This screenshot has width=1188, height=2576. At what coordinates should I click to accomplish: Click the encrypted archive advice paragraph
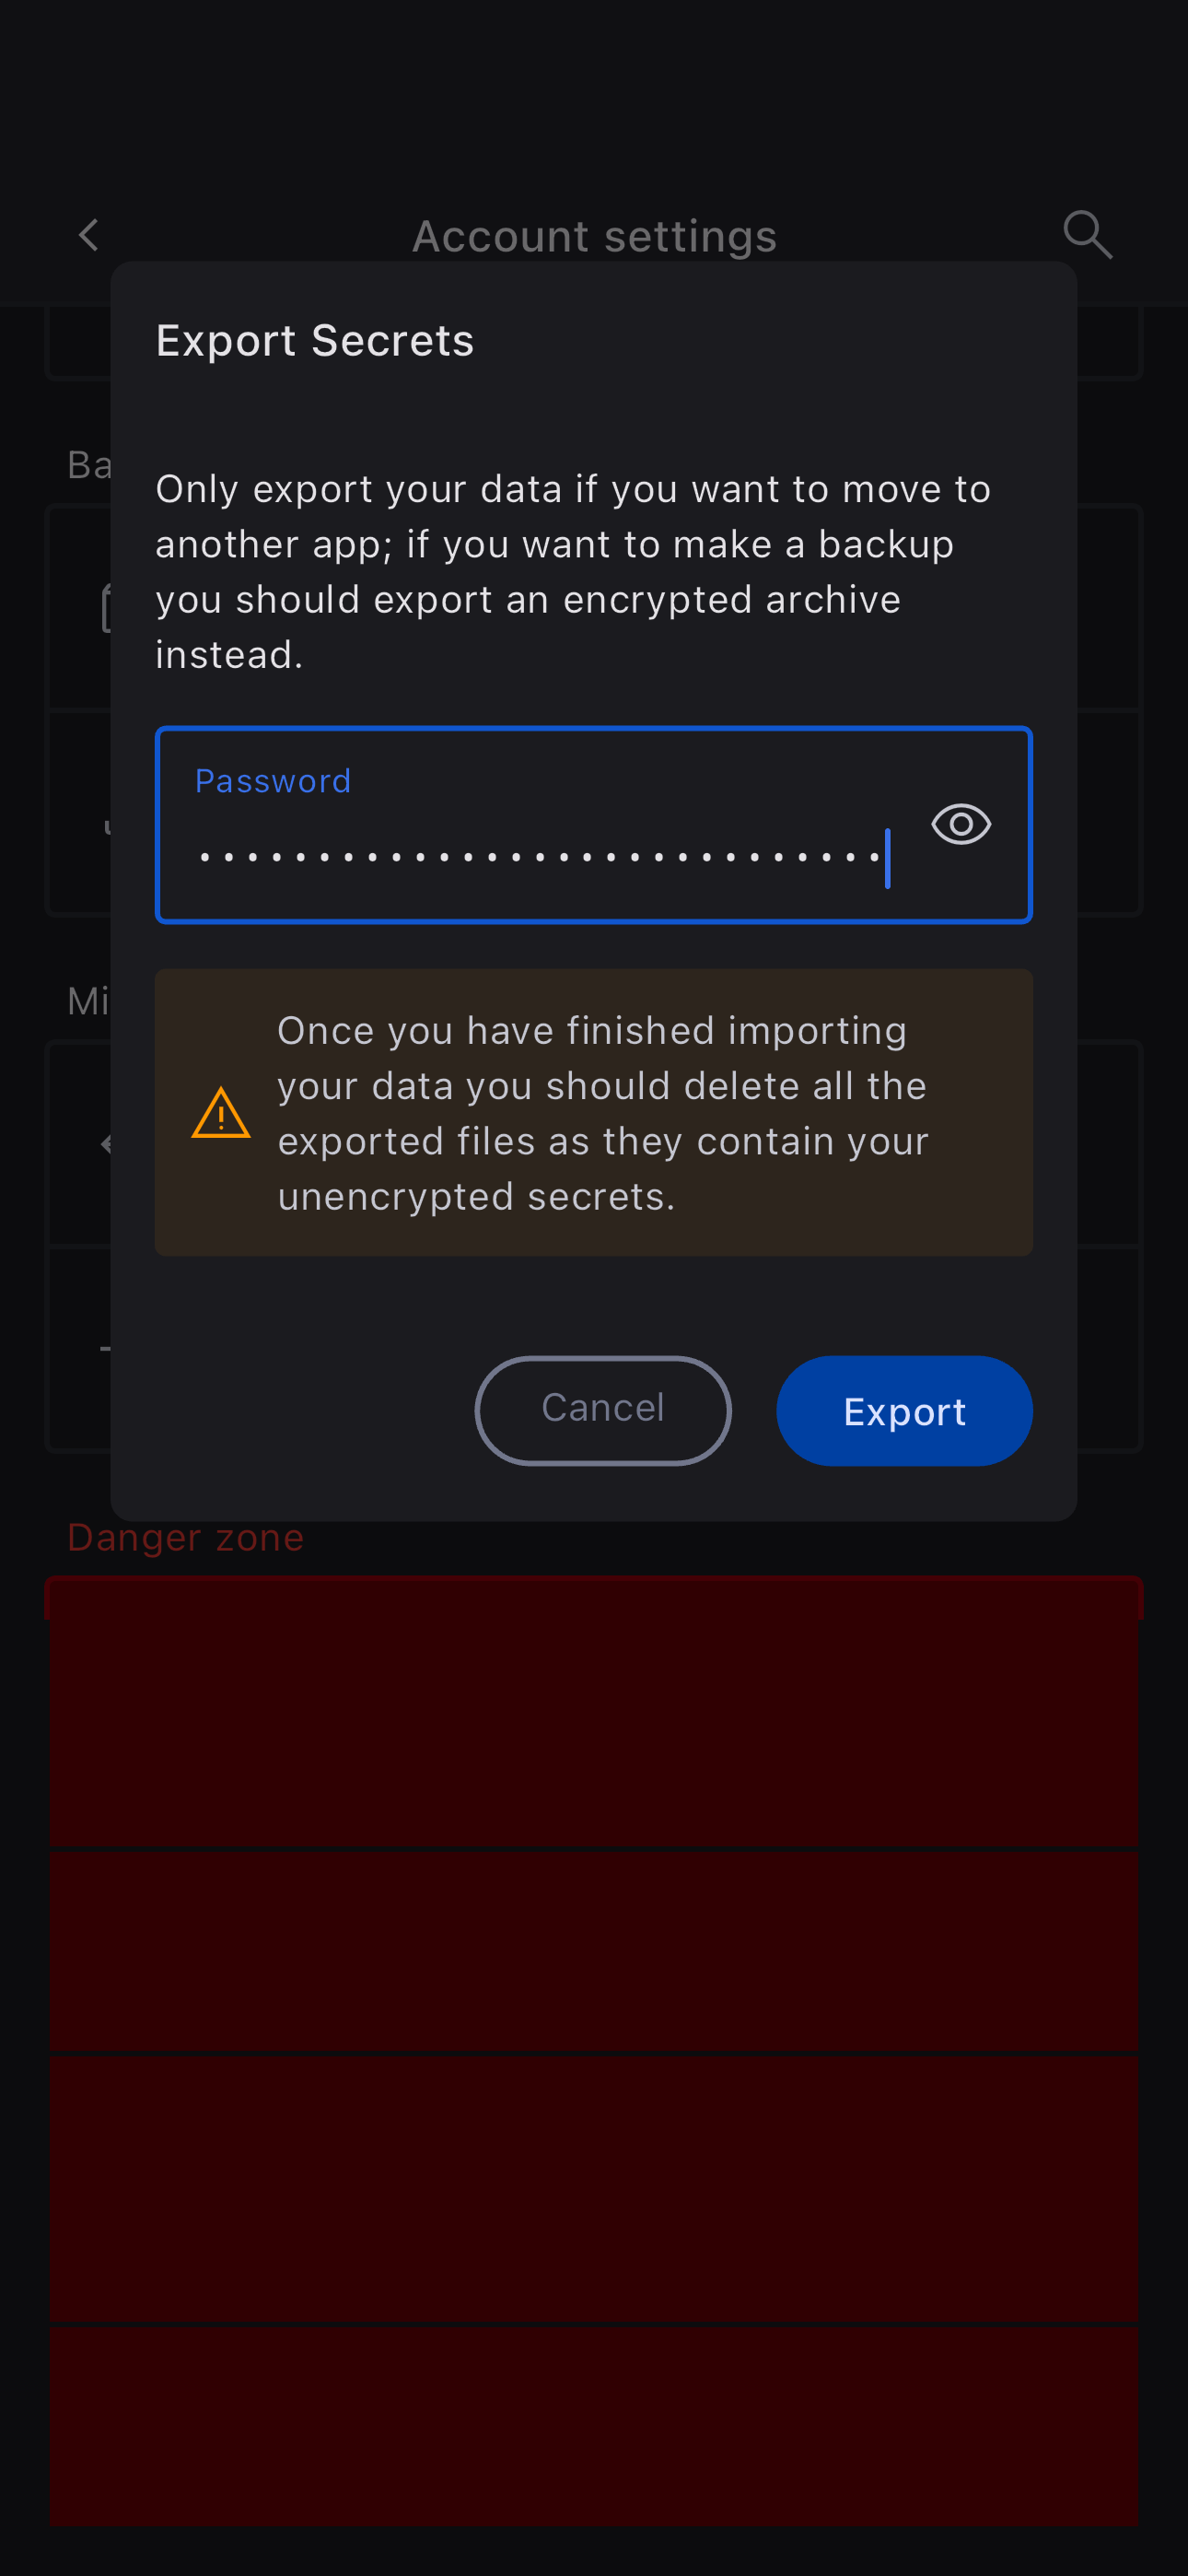572,571
